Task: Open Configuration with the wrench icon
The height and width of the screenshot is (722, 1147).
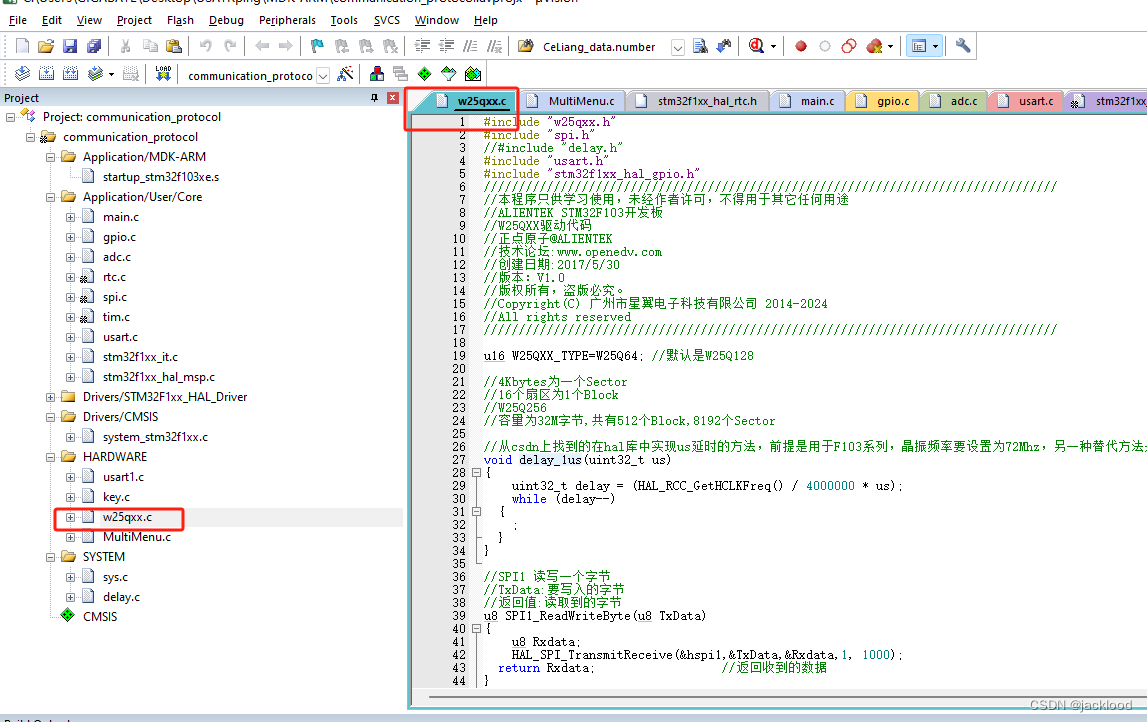Action: point(963,46)
